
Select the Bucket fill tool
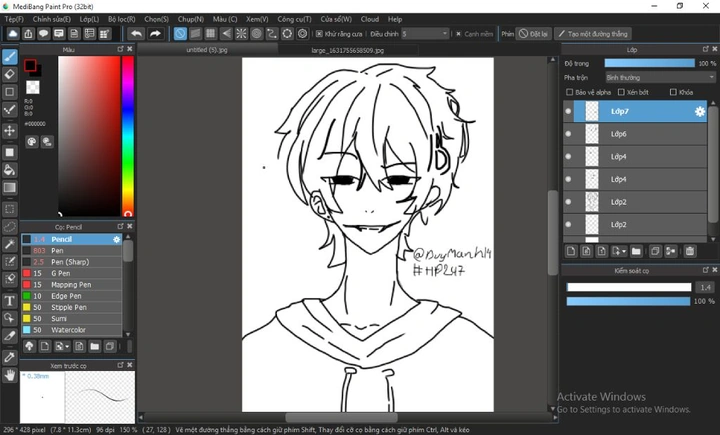click(10, 170)
